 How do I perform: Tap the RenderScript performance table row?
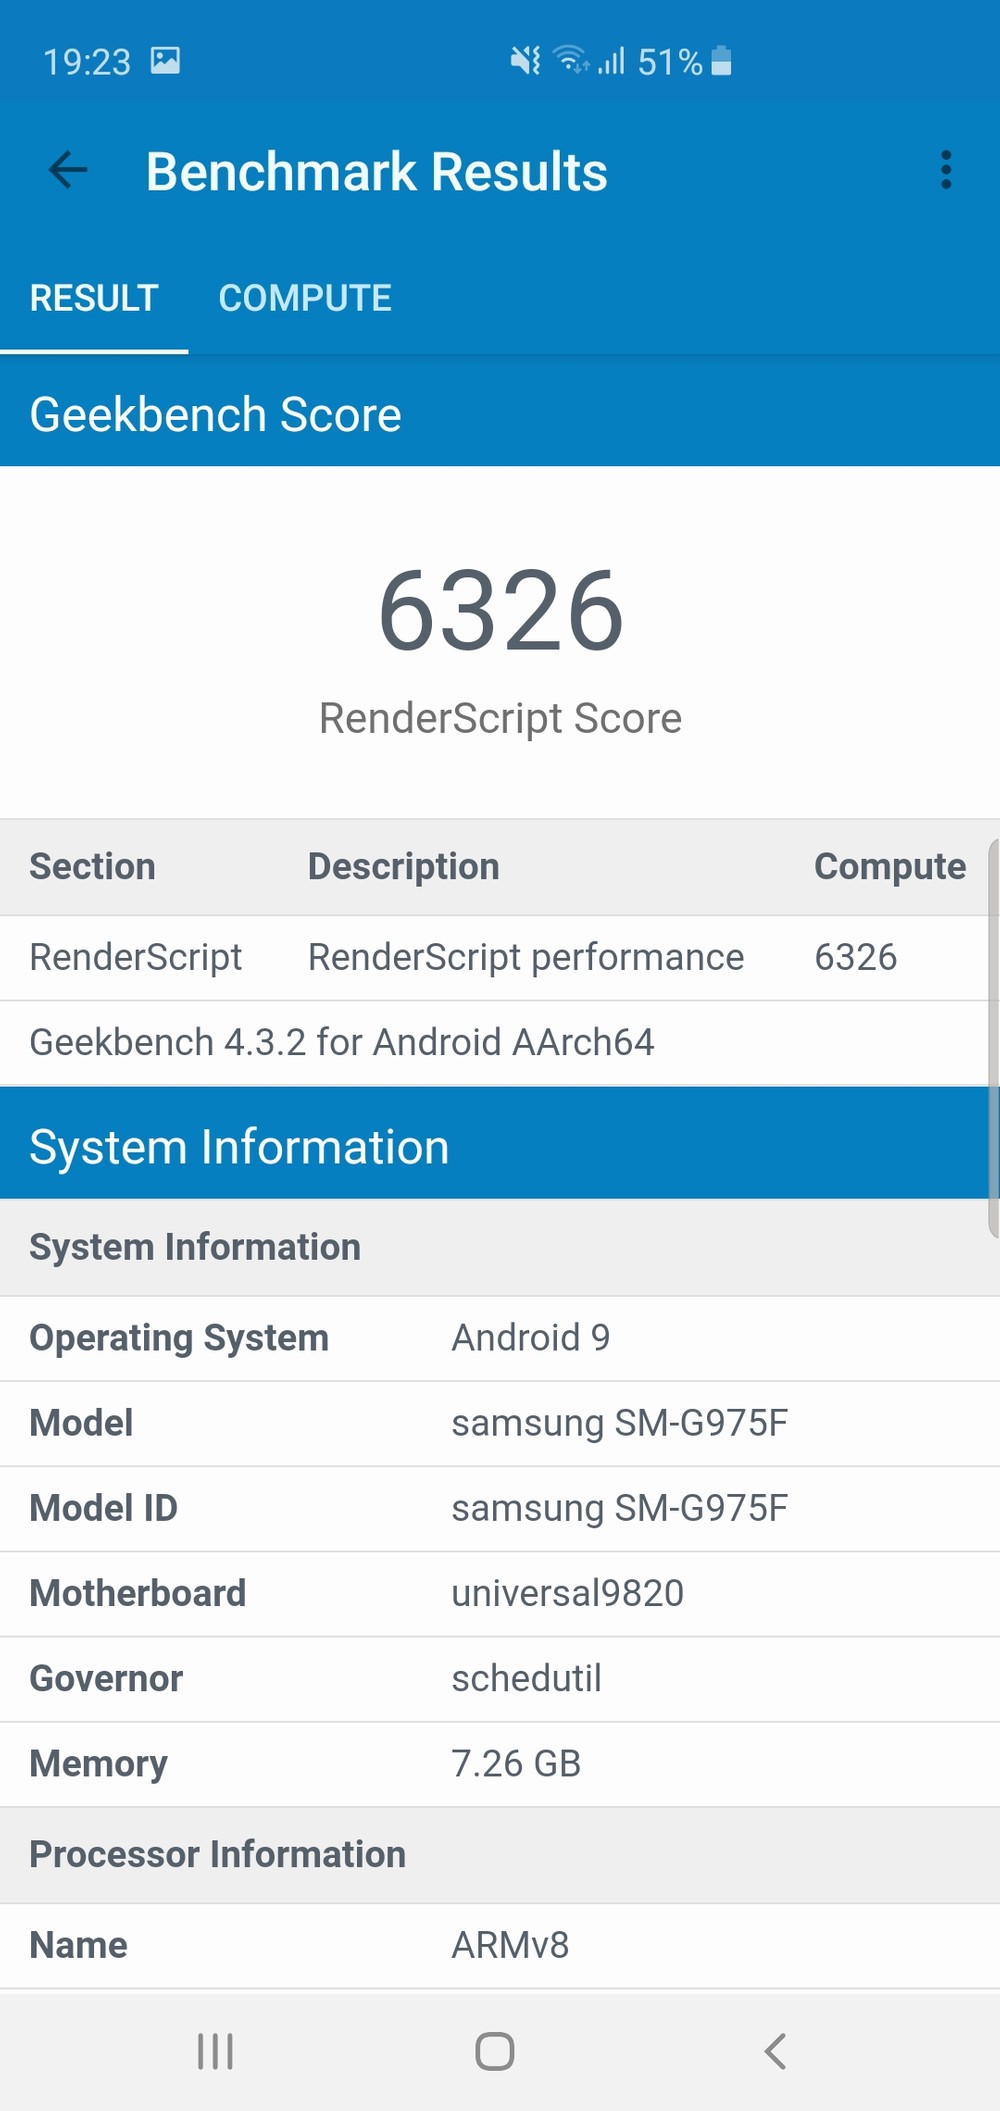click(500, 957)
